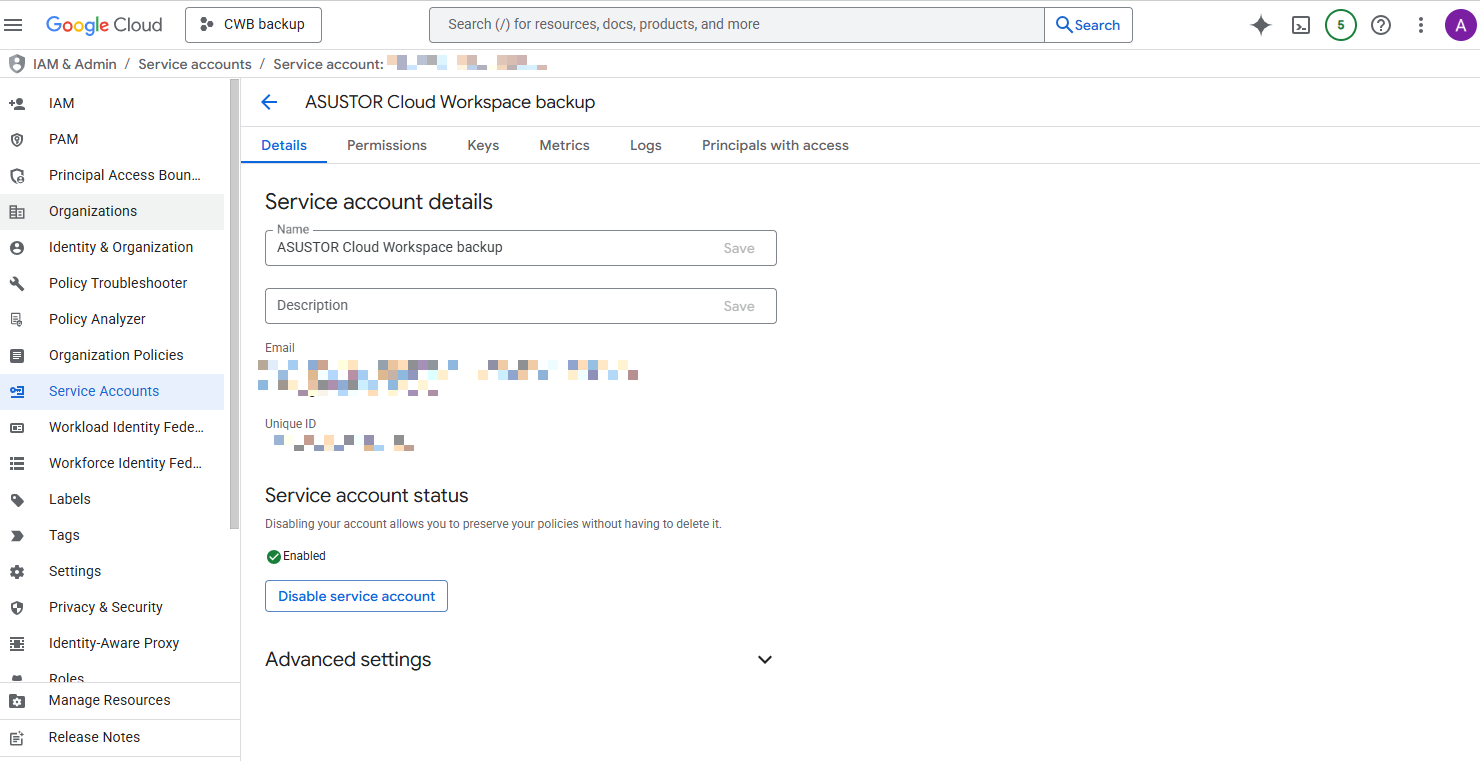Click the Policy Troubleshooter wrench icon
1480x761 pixels.
(x=17, y=283)
